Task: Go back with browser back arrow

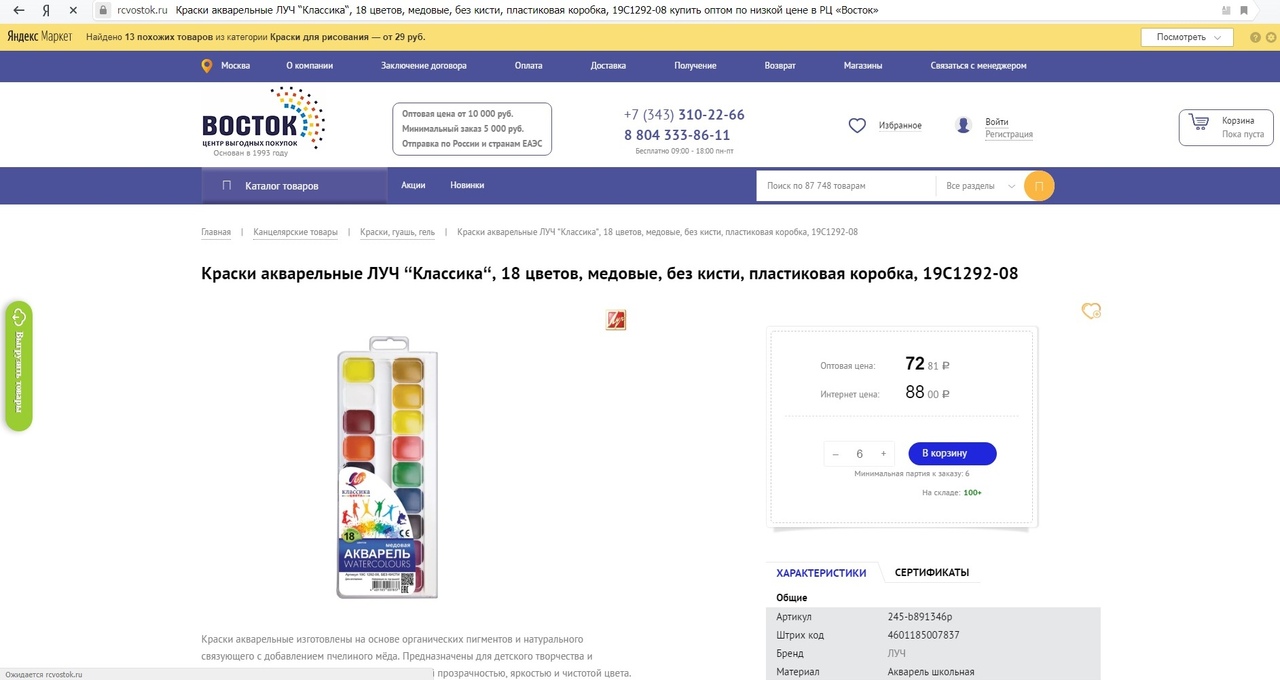Action: 18,10
